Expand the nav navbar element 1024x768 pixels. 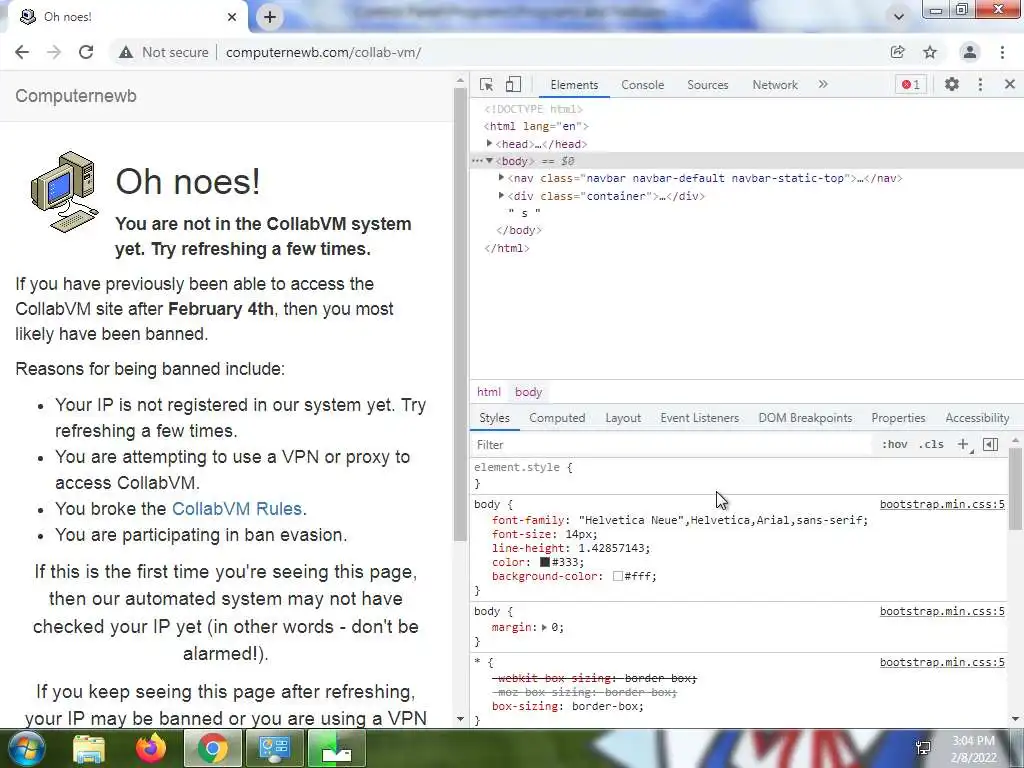click(x=501, y=178)
